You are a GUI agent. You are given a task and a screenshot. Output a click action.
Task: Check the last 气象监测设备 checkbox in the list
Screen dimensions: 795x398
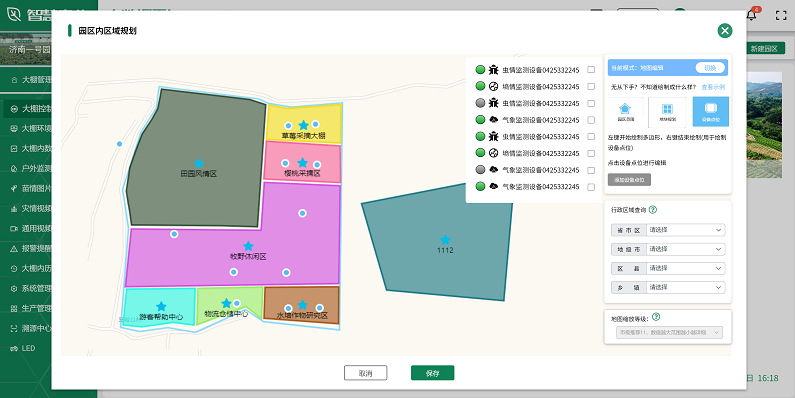(x=591, y=187)
